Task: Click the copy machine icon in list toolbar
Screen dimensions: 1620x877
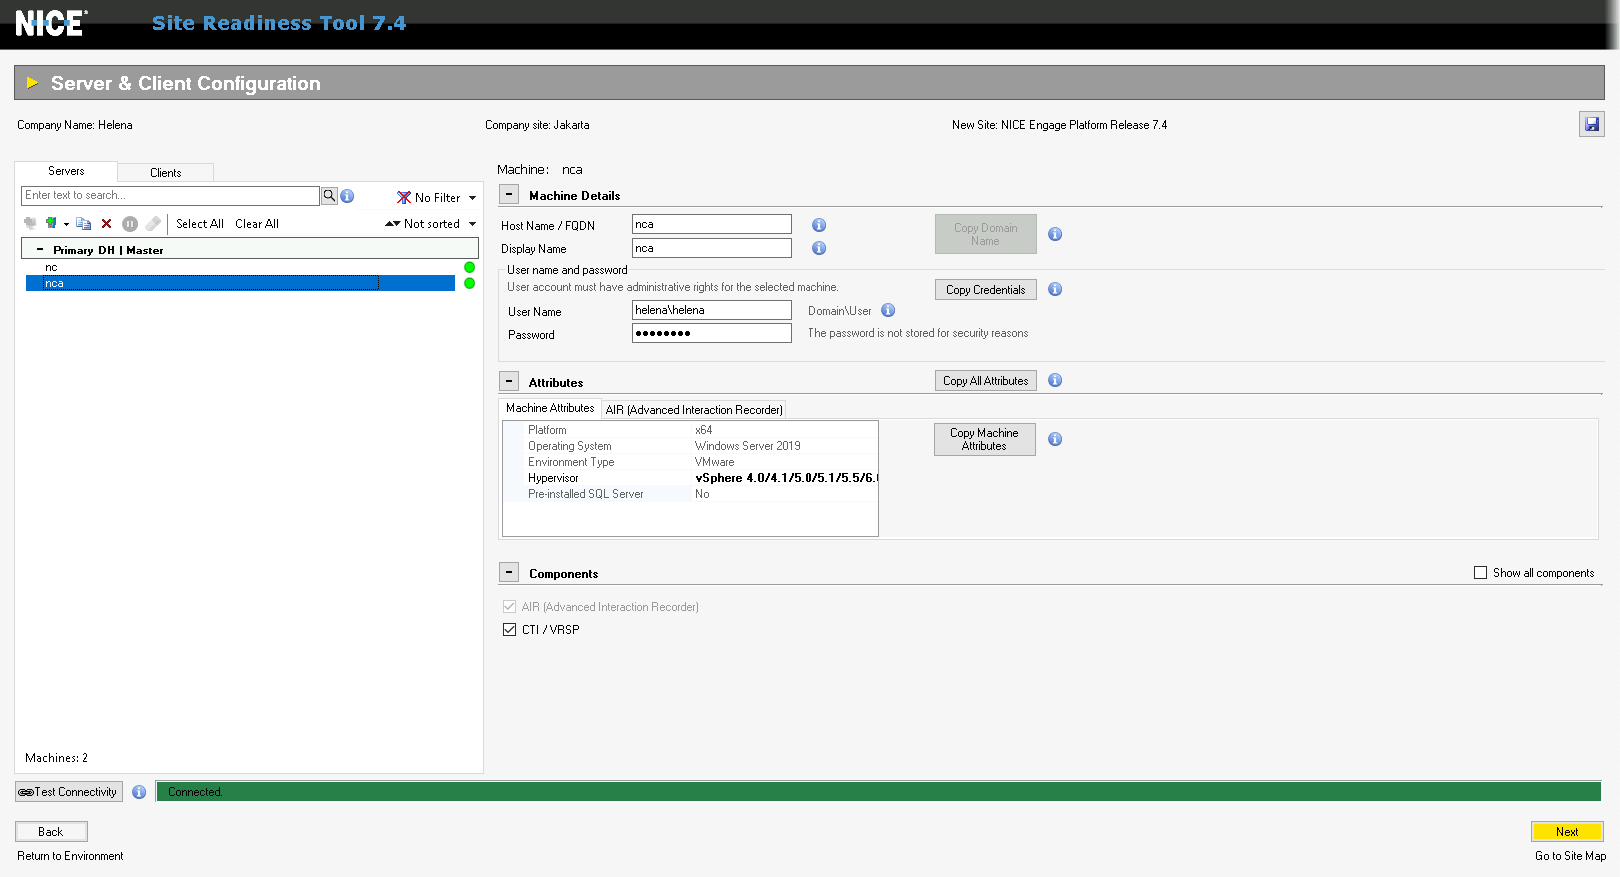Action: 84,224
